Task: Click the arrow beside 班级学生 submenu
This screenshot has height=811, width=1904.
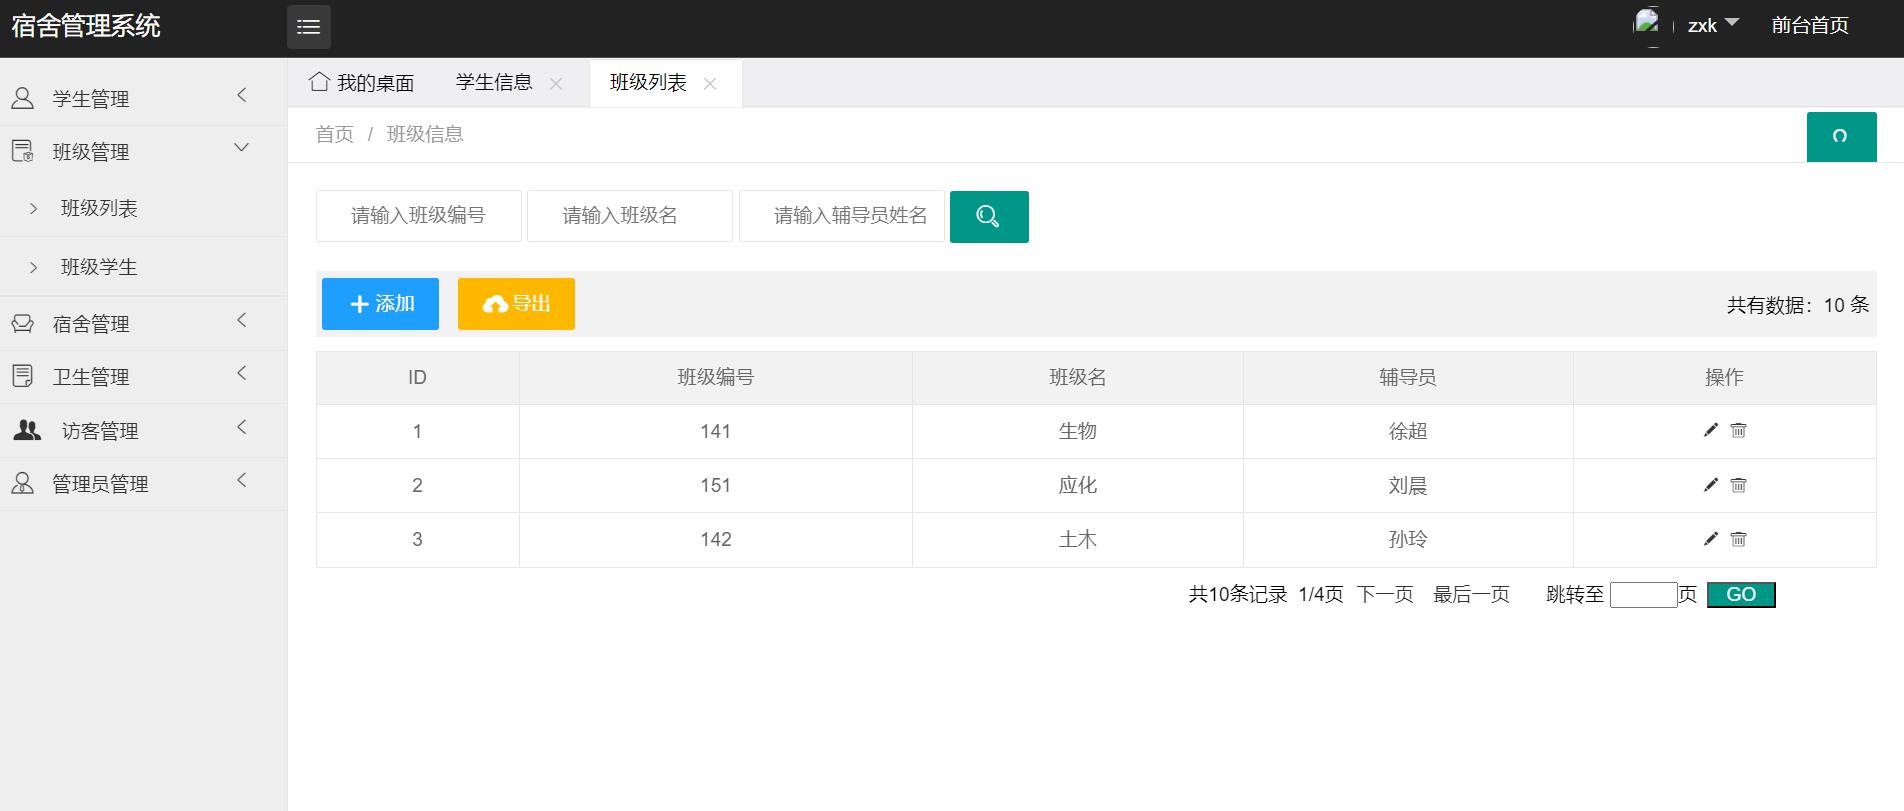Action: 34,267
